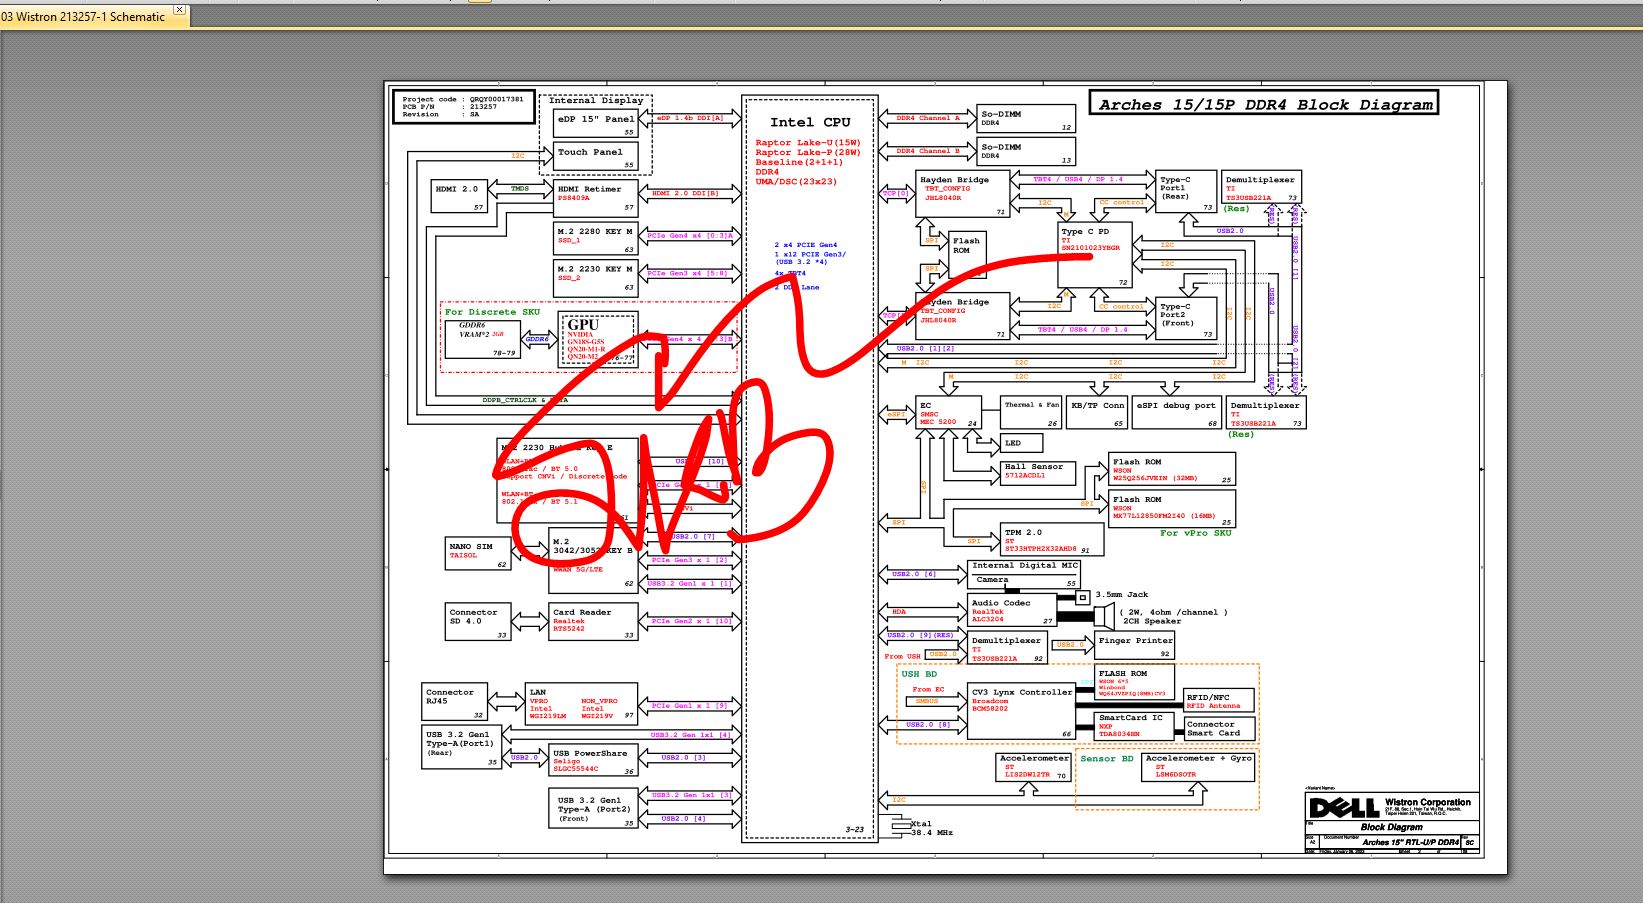Screen dimensions: 1643x903
Task: Click the HDMI Retimer PS8409A block
Action: [x=595, y=199]
